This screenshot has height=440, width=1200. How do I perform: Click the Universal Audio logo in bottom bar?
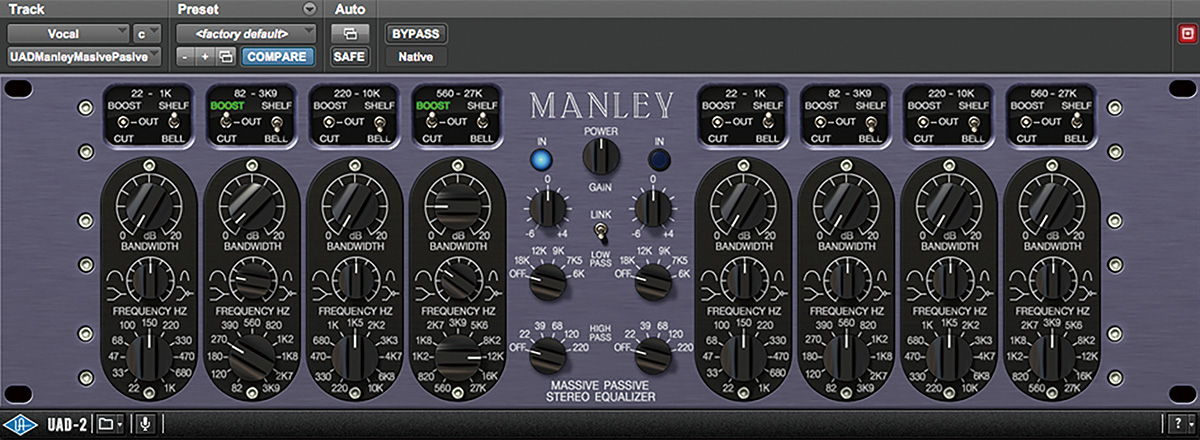point(18,425)
